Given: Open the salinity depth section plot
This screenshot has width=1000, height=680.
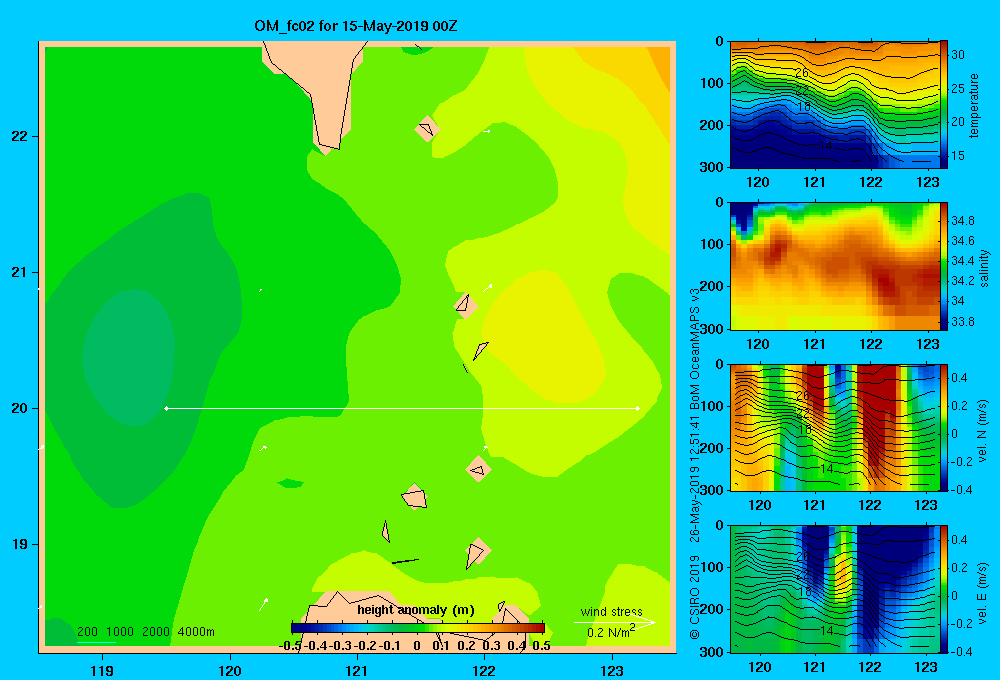Looking at the screenshot, I should tap(834, 266).
